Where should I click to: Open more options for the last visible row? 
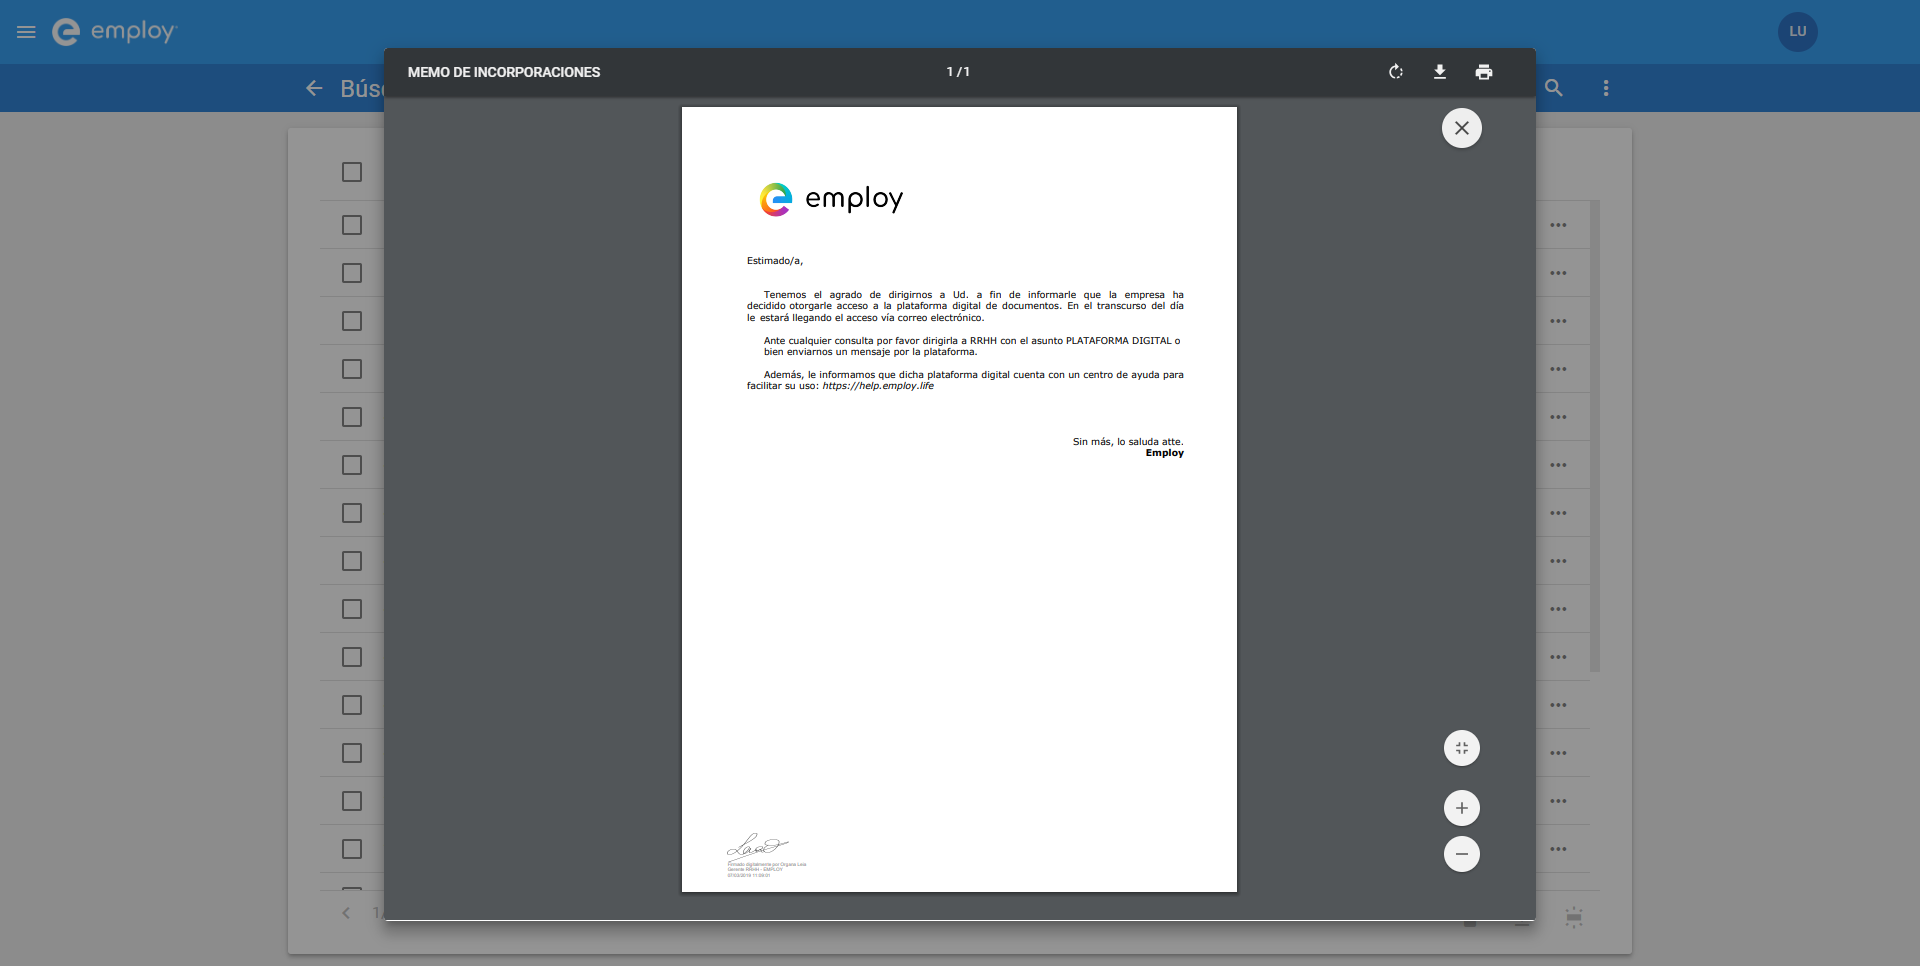point(1558,849)
